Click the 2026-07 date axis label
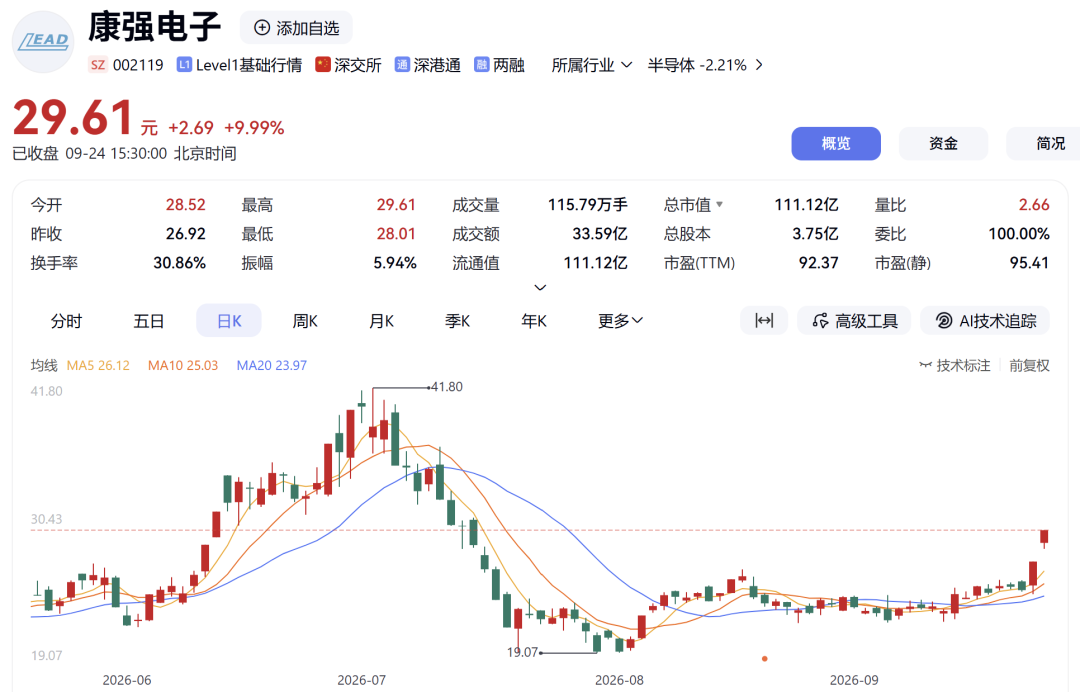 362,680
